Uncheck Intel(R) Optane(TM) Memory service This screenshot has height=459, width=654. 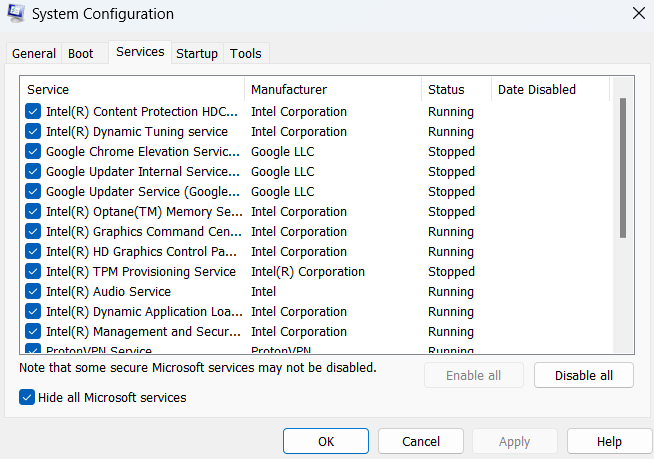pos(33,212)
